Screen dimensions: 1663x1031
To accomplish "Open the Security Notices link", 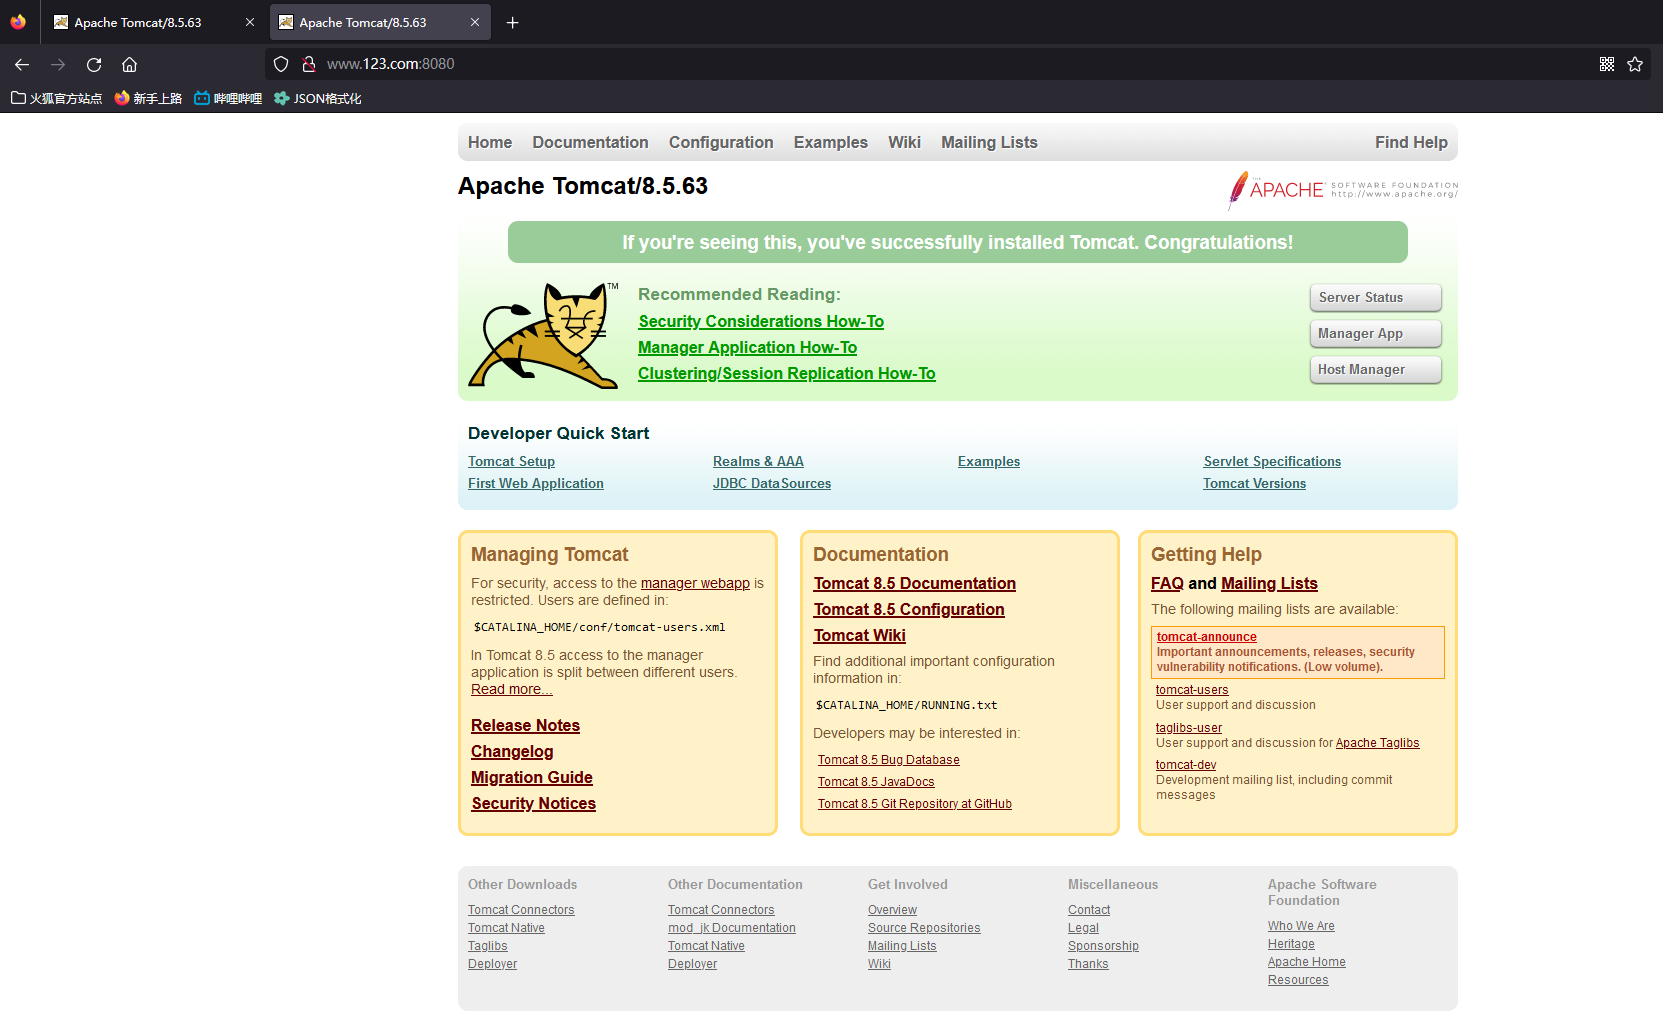I will (533, 803).
